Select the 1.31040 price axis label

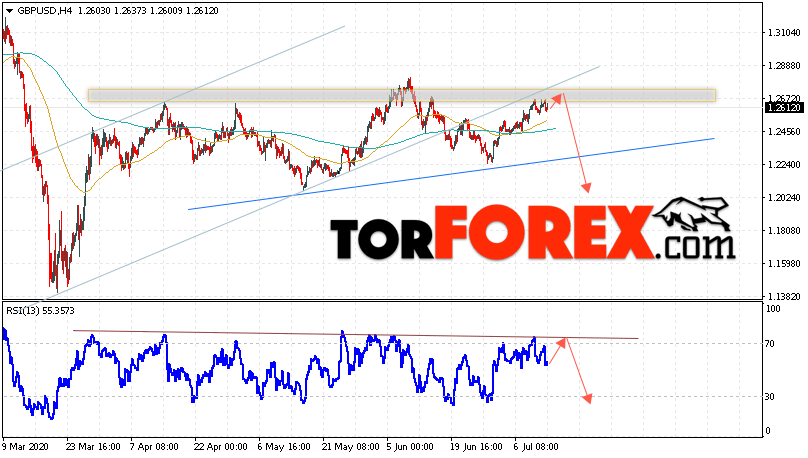[784, 33]
